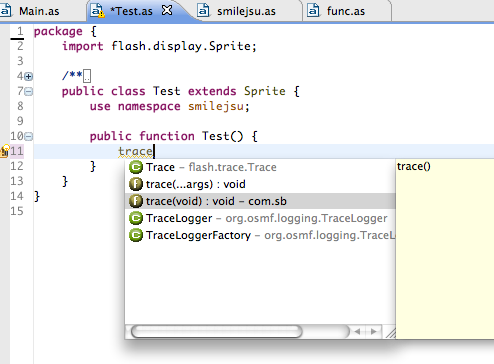Click the smilejsu.as file icon
The image size is (494, 364).
coord(203,10)
